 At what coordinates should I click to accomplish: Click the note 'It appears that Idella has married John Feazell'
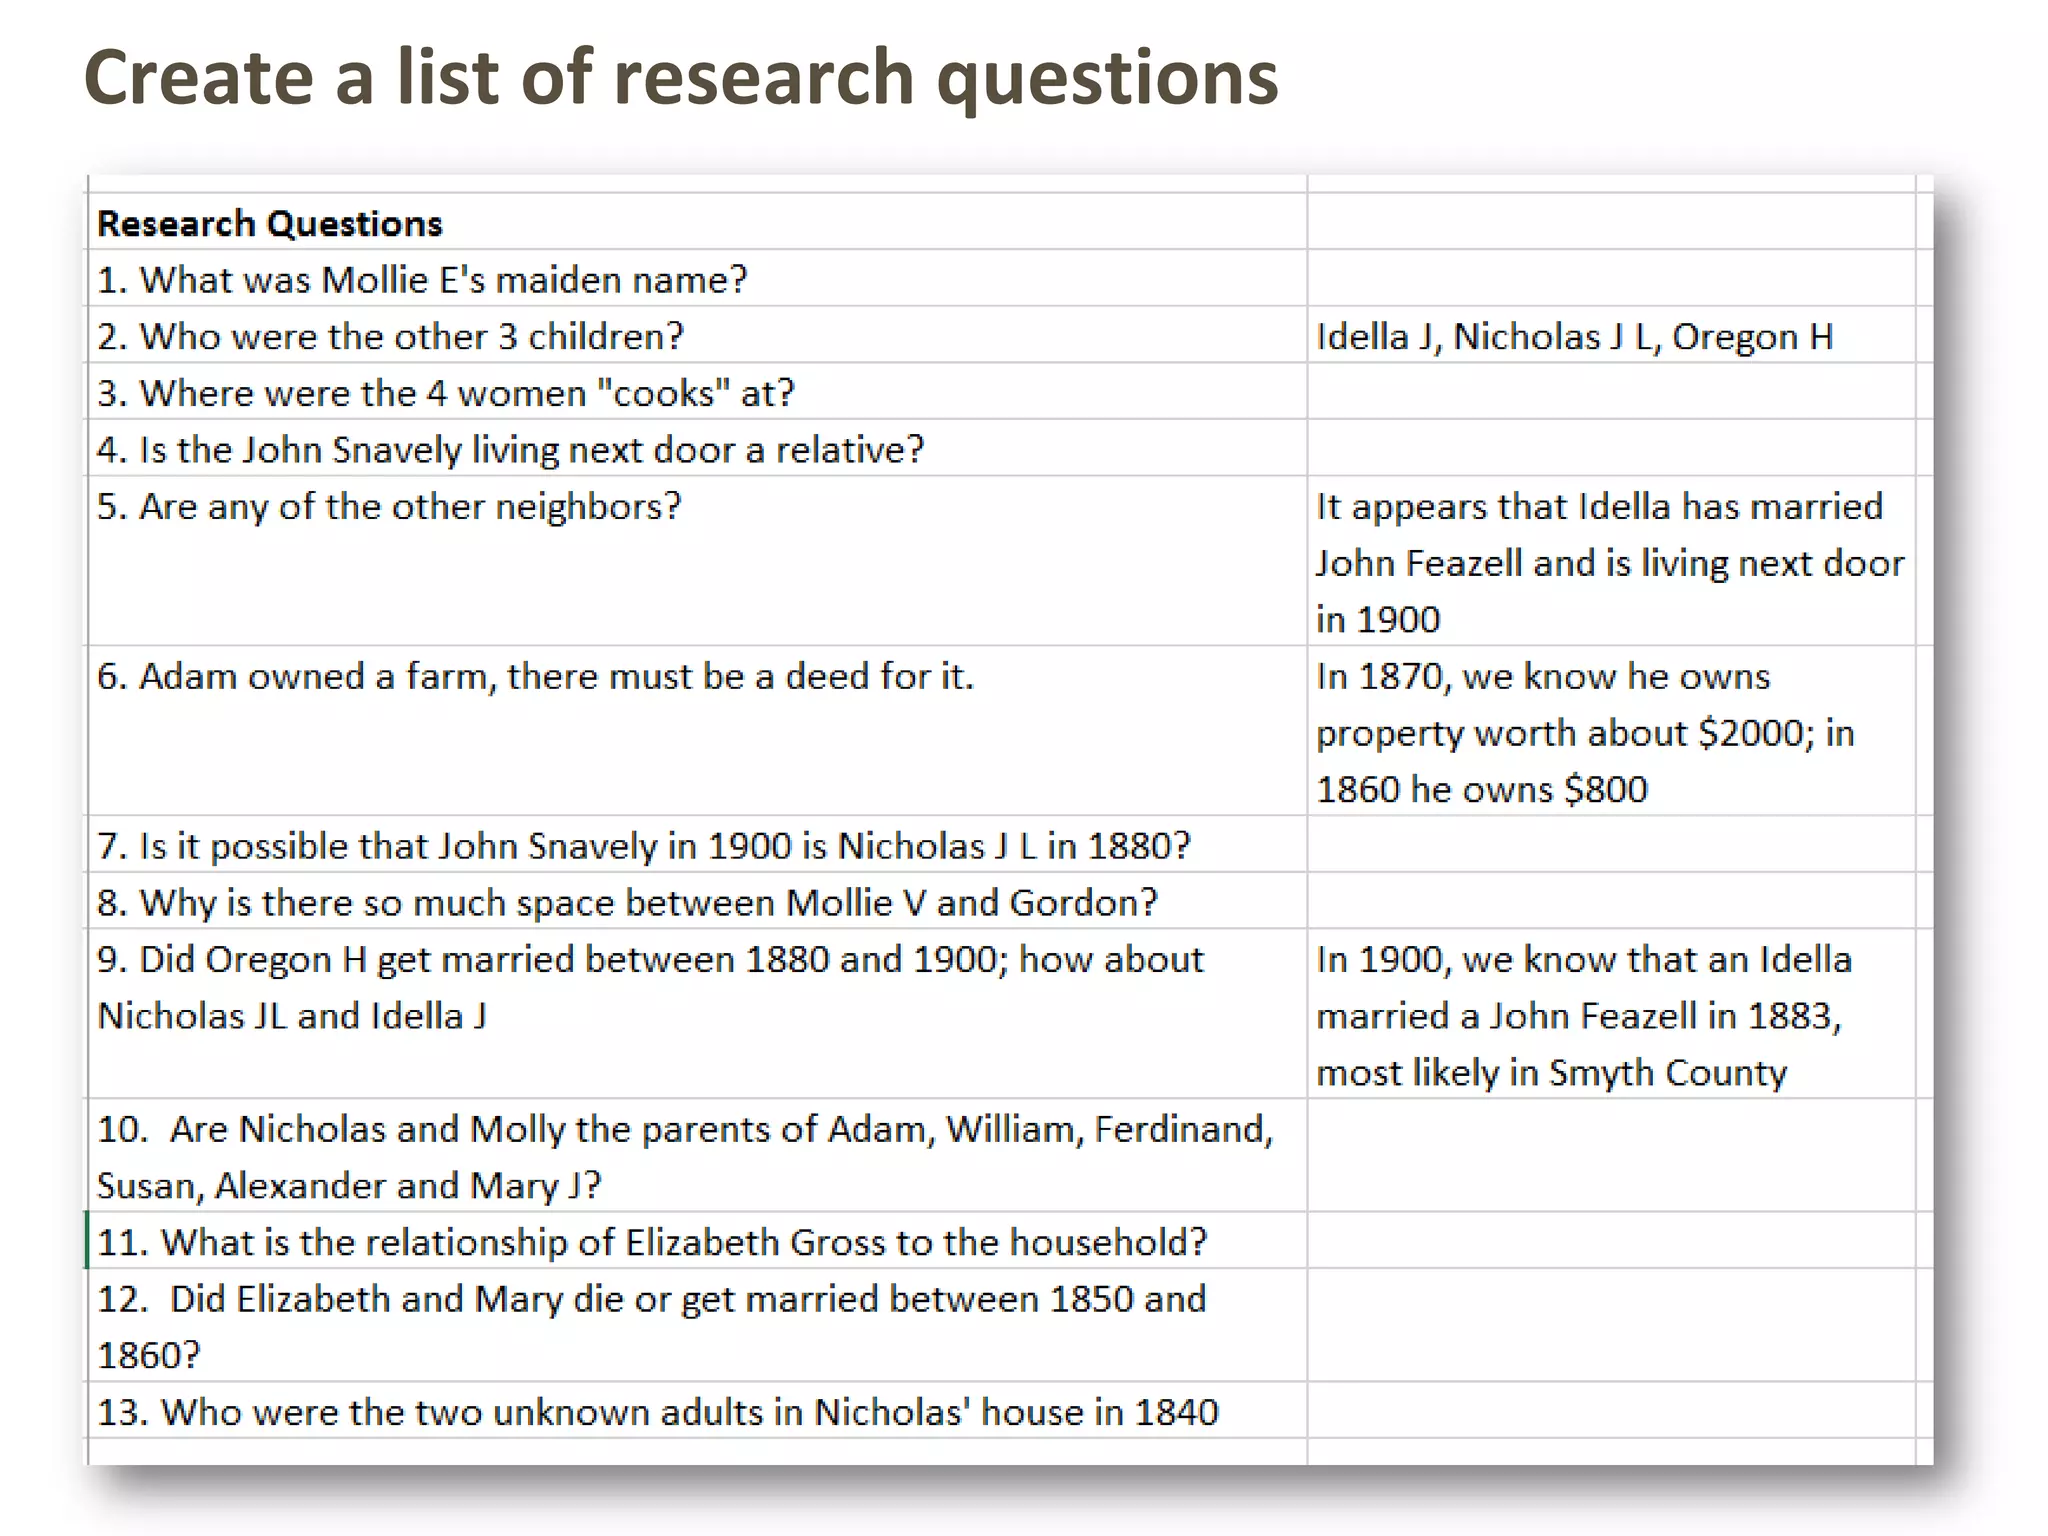[1611, 561]
